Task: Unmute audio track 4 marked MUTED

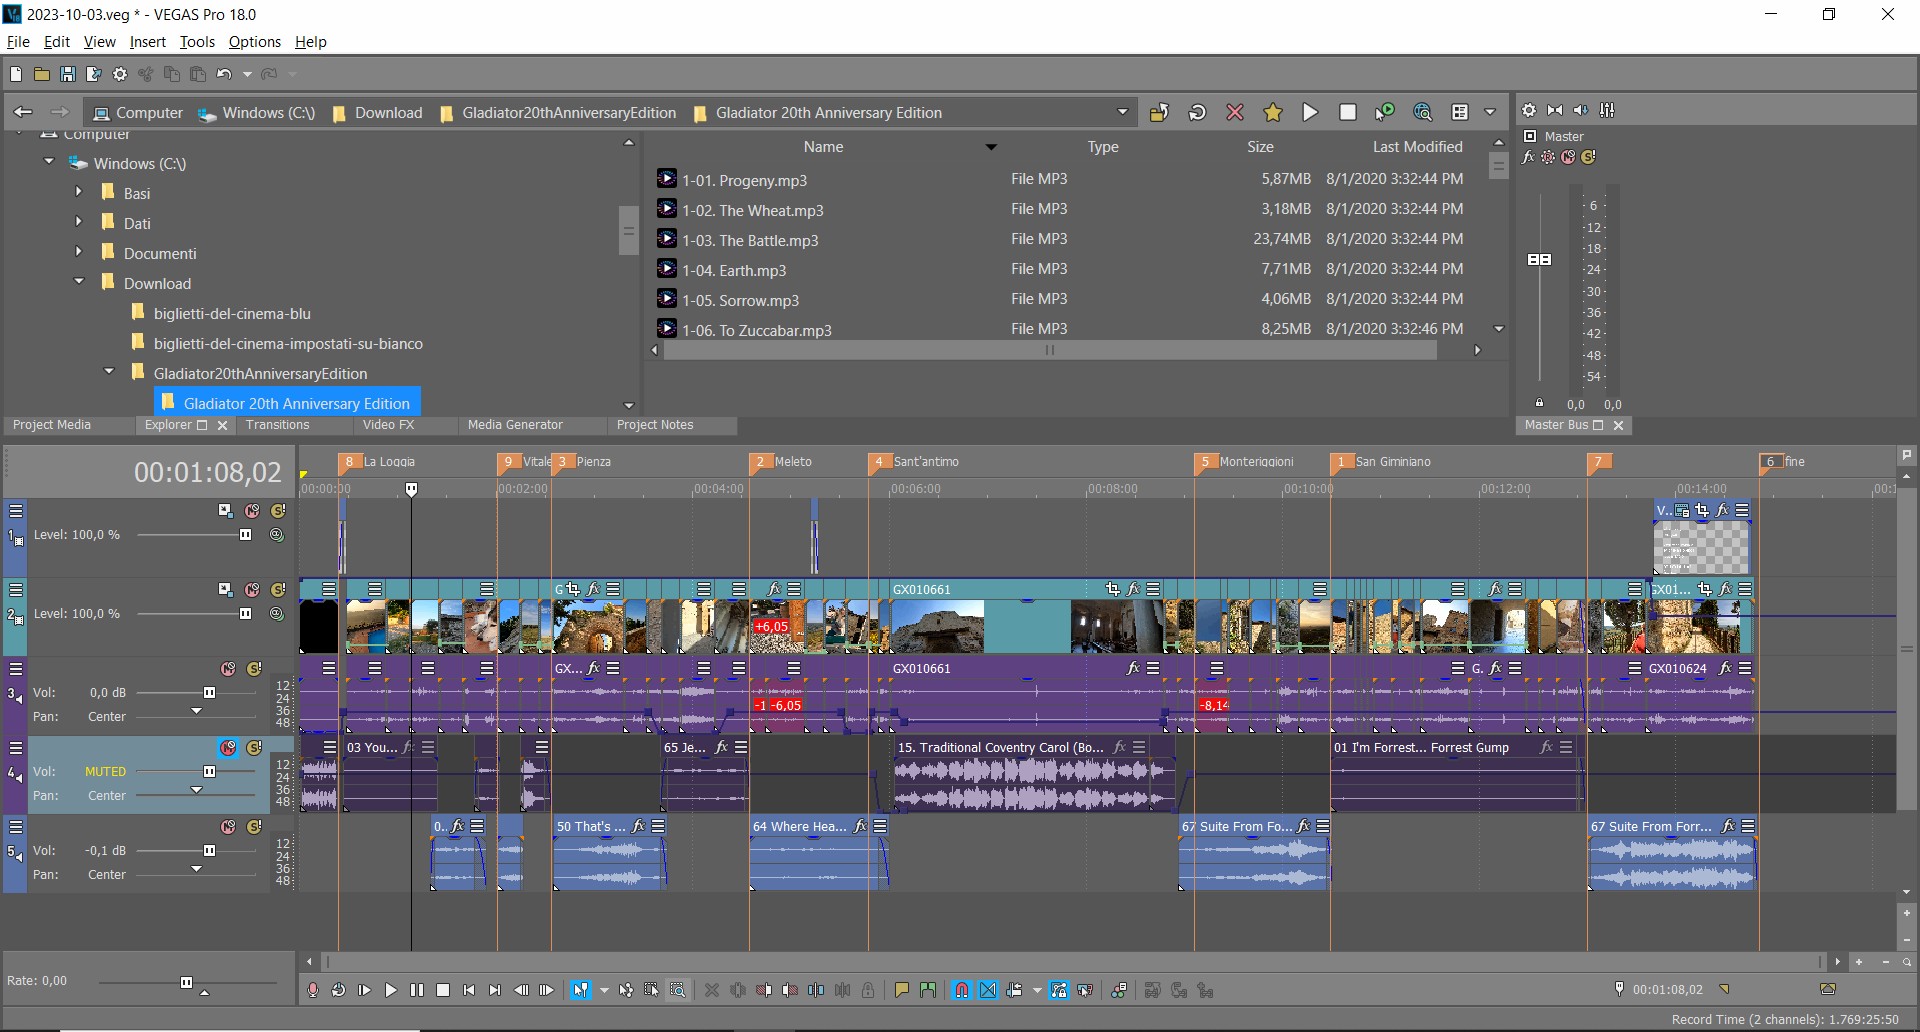Action: coord(228,748)
